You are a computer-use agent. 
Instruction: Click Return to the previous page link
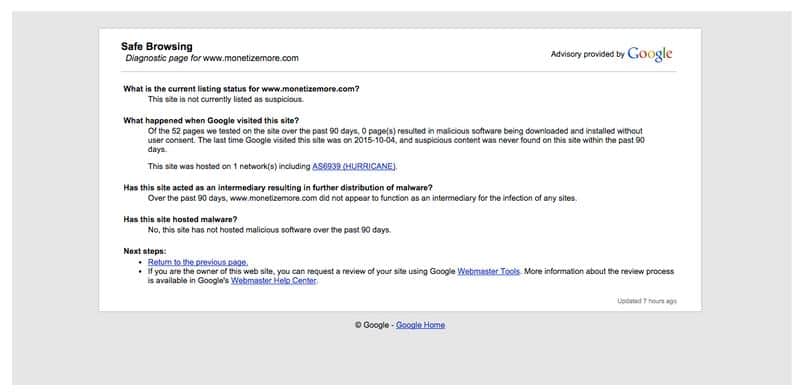click(198, 262)
